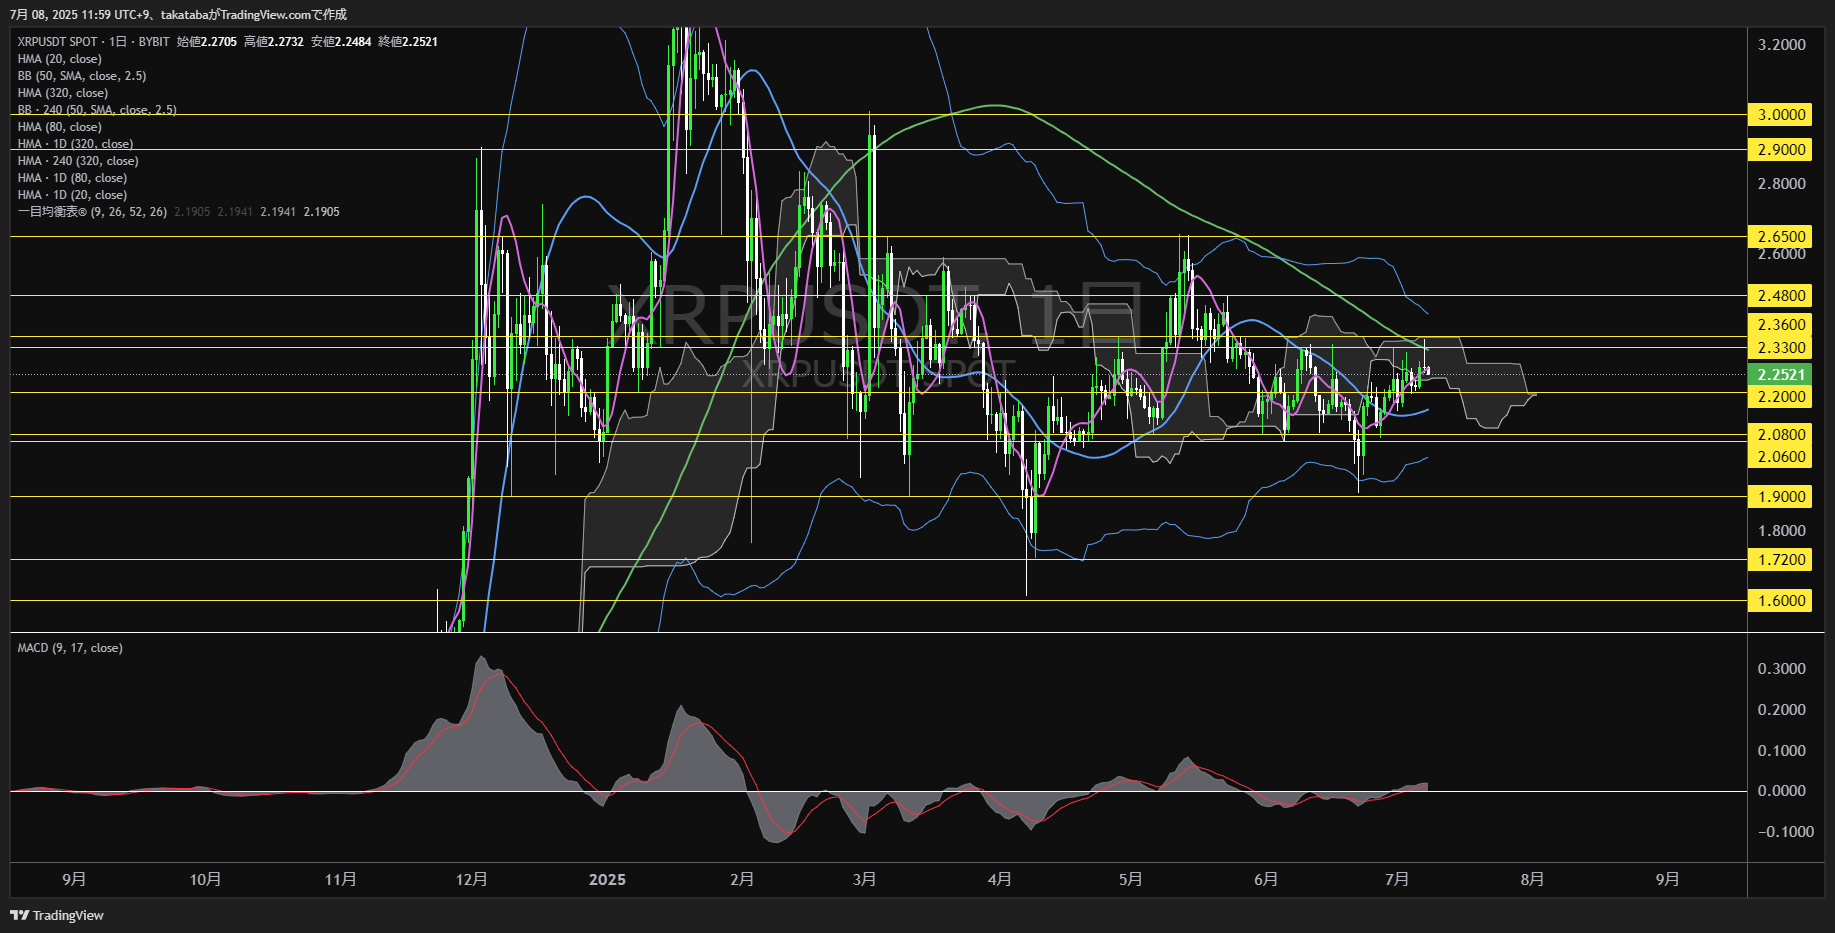Click the open price 始値2.2705 value

pyautogui.click(x=207, y=42)
